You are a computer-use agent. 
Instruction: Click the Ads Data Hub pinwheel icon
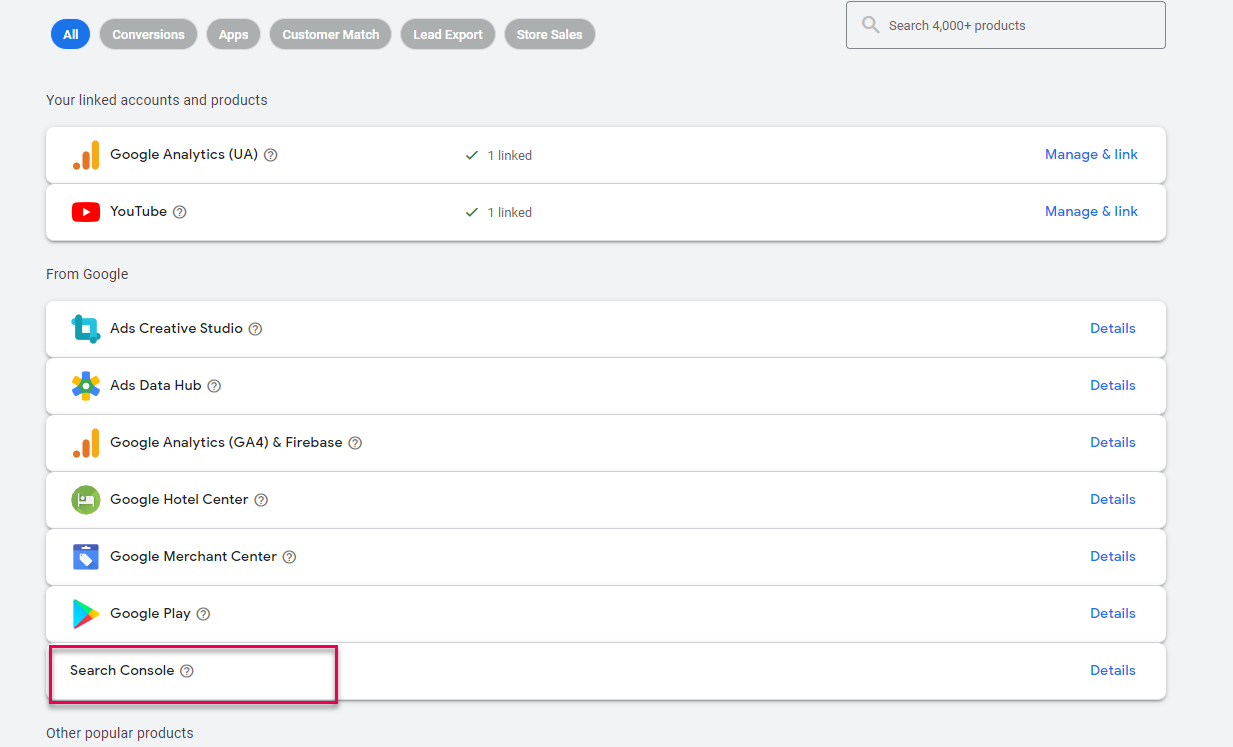86,385
